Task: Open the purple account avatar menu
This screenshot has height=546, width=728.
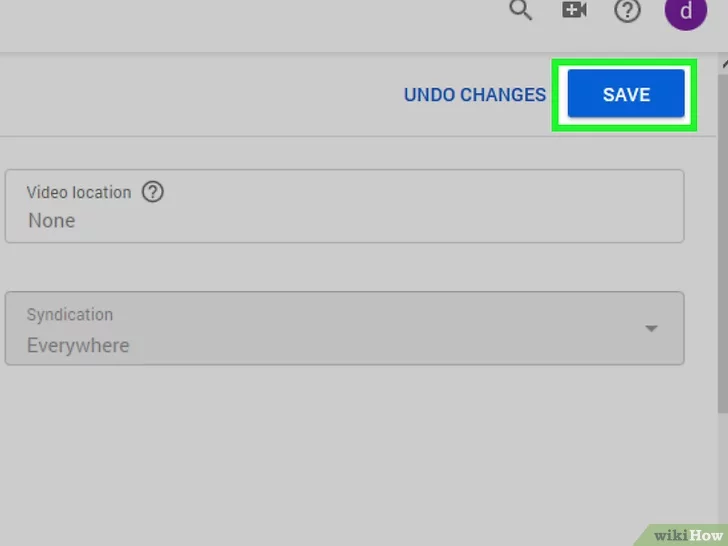Action: [x=683, y=12]
